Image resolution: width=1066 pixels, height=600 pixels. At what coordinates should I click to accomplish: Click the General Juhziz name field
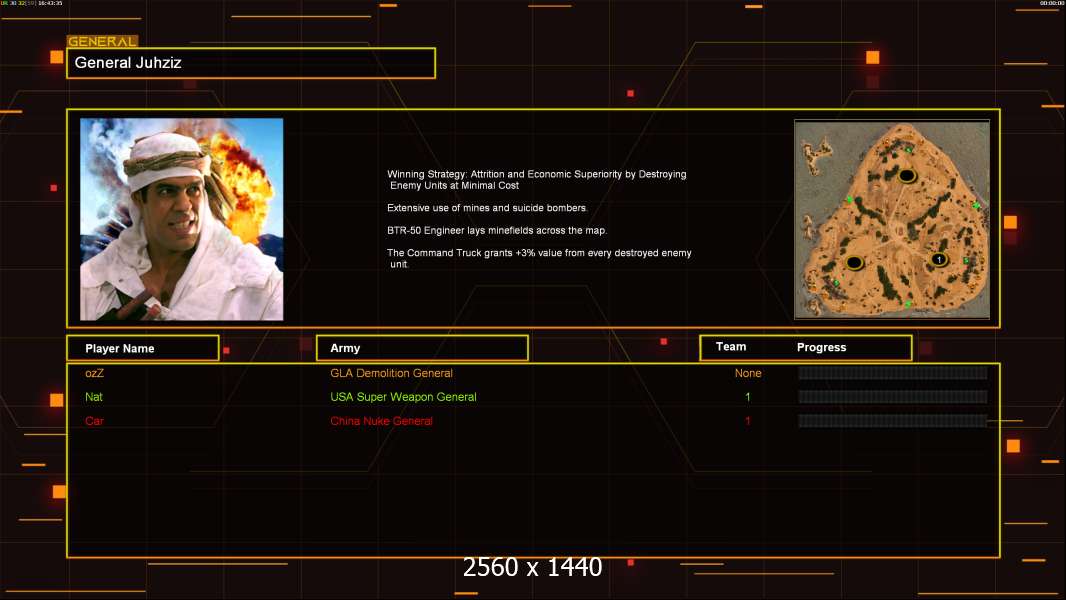click(x=251, y=63)
